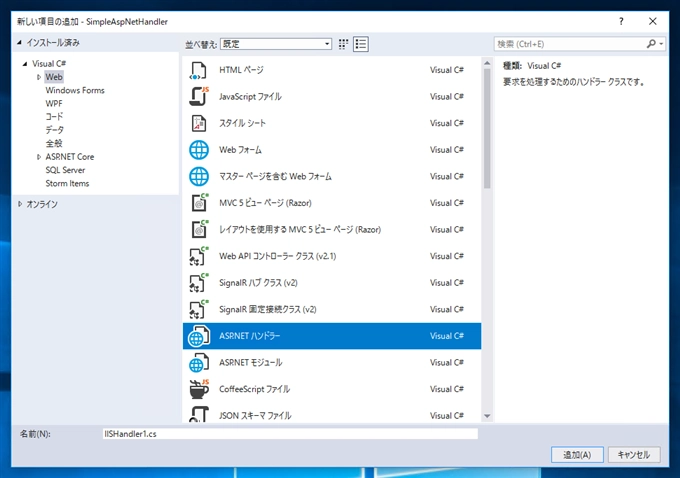
Task: Focus the 名前 file name field
Action: point(290,434)
